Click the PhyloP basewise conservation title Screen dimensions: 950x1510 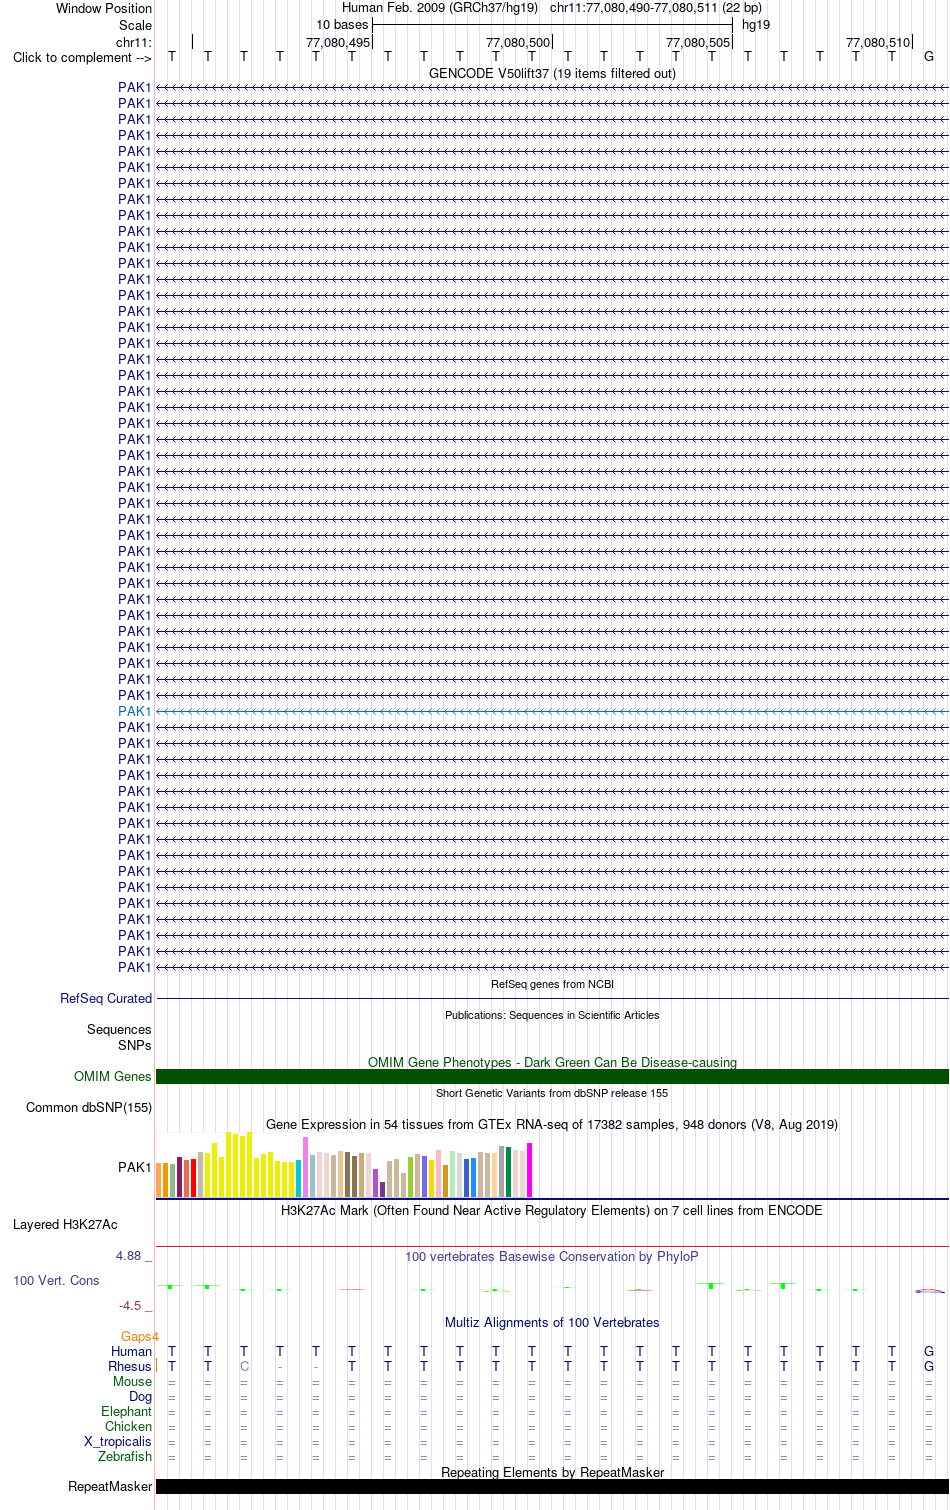[552, 1256]
